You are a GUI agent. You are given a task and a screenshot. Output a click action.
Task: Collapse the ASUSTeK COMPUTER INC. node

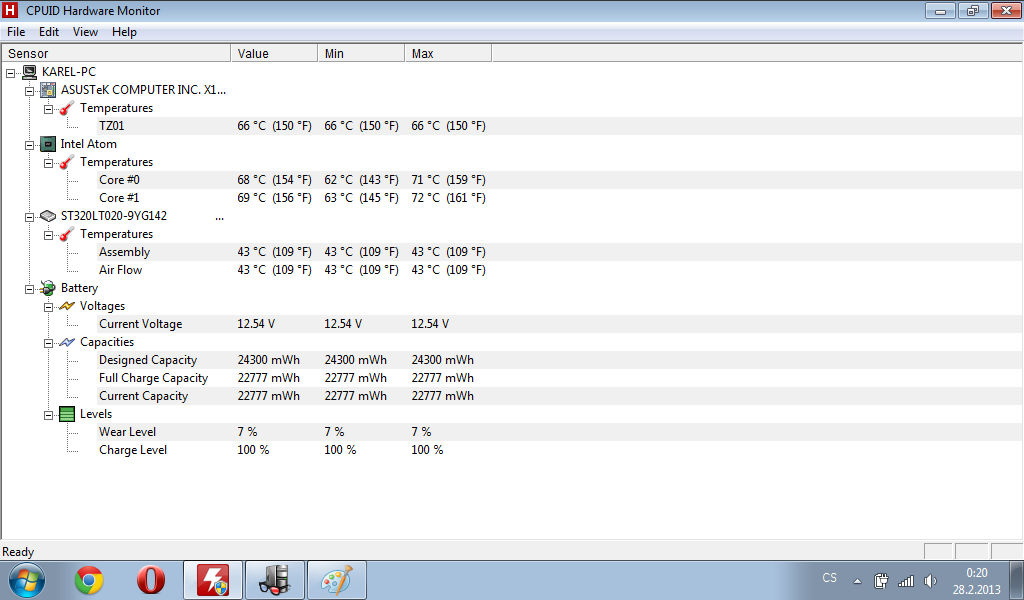click(29, 91)
